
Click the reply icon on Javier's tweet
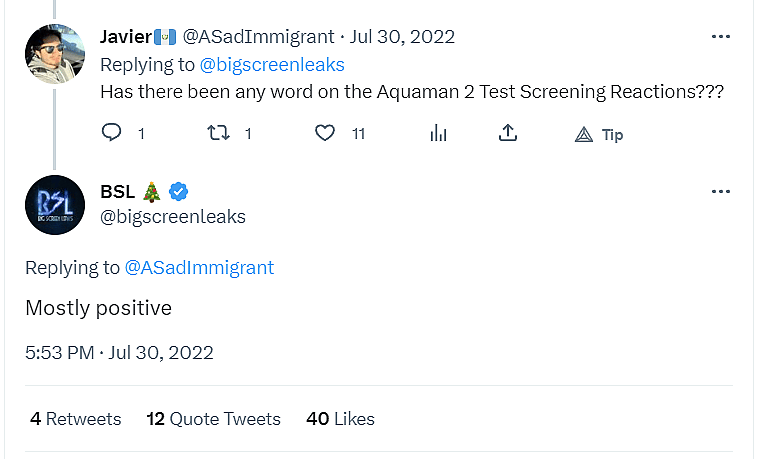(112, 133)
